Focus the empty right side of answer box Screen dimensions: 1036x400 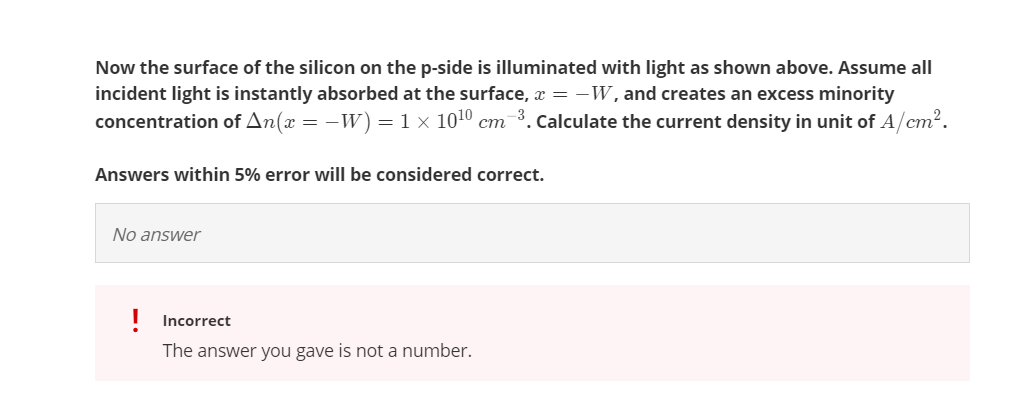pyautogui.click(x=727, y=233)
